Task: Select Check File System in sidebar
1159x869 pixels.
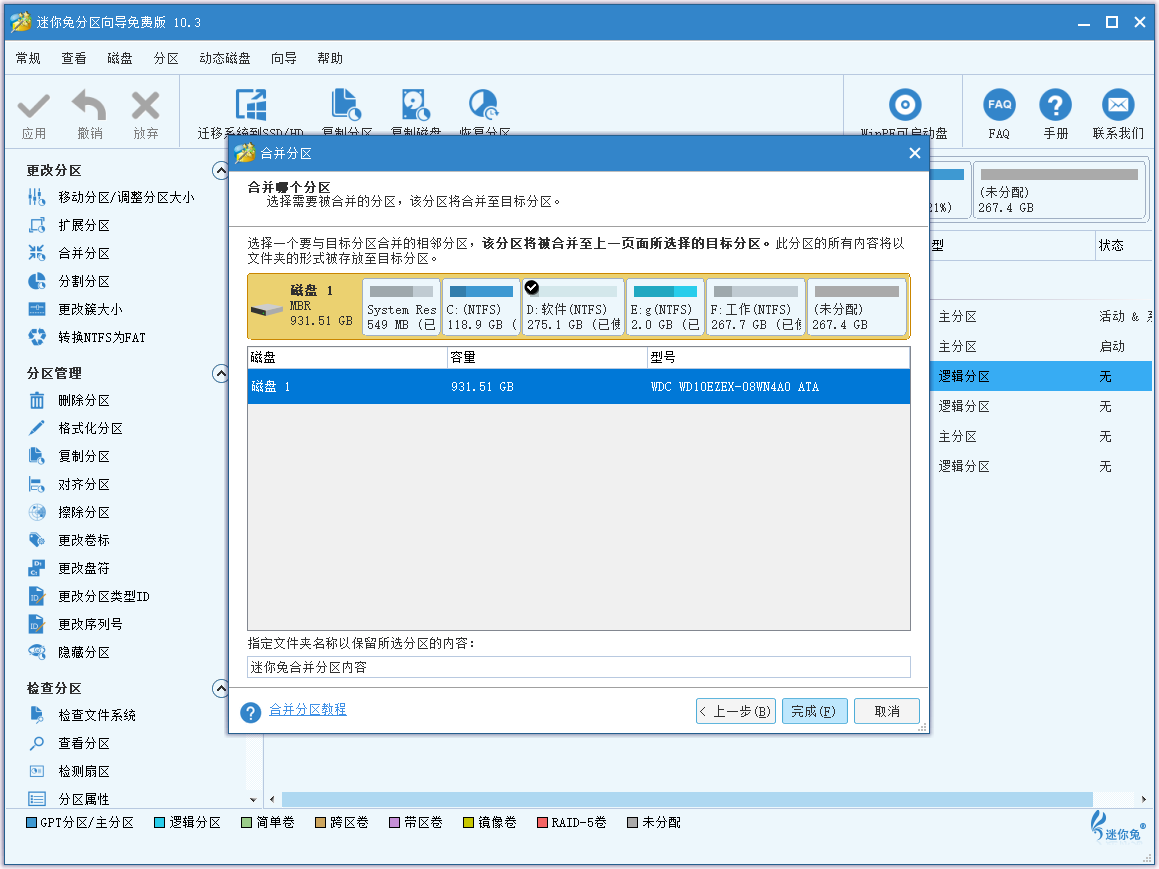Action: tap(81, 715)
